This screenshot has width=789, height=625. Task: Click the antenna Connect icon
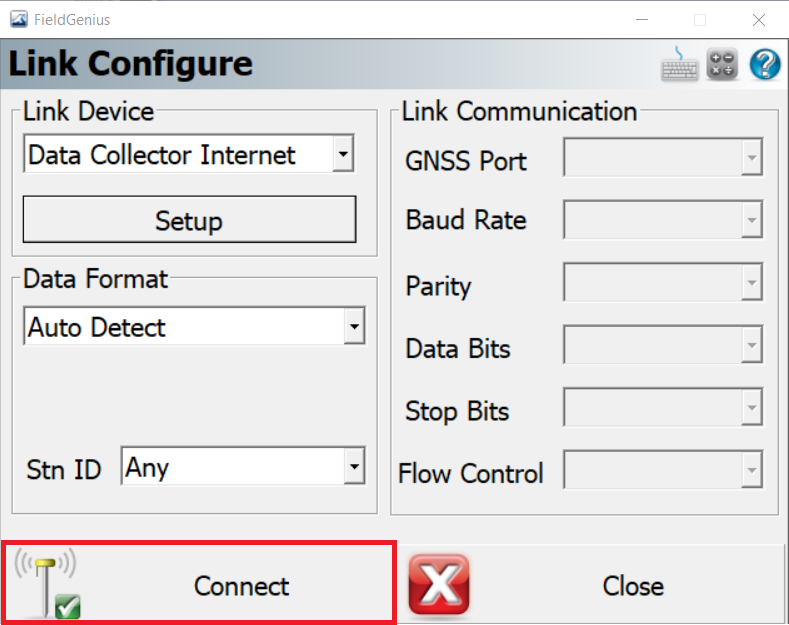click(x=47, y=584)
